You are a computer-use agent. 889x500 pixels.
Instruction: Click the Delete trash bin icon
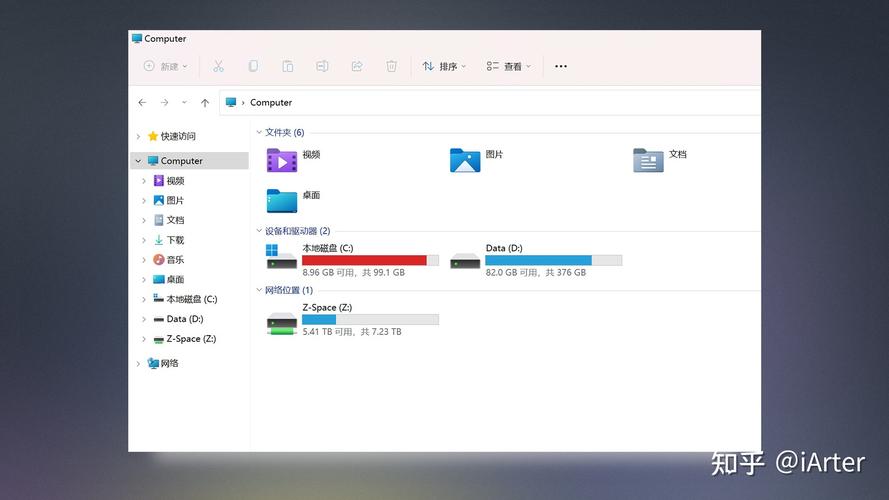coord(391,66)
